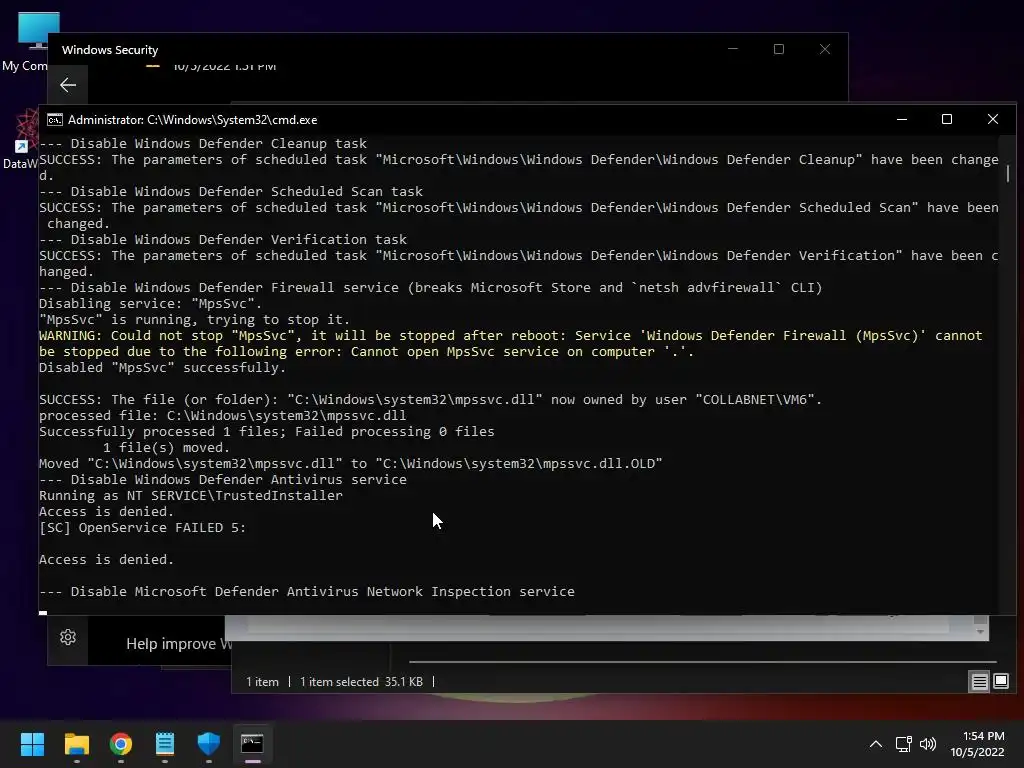Click the "[SC] OpenService FAILED 5:" line
The width and height of the screenshot is (1024, 768).
click(142, 528)
